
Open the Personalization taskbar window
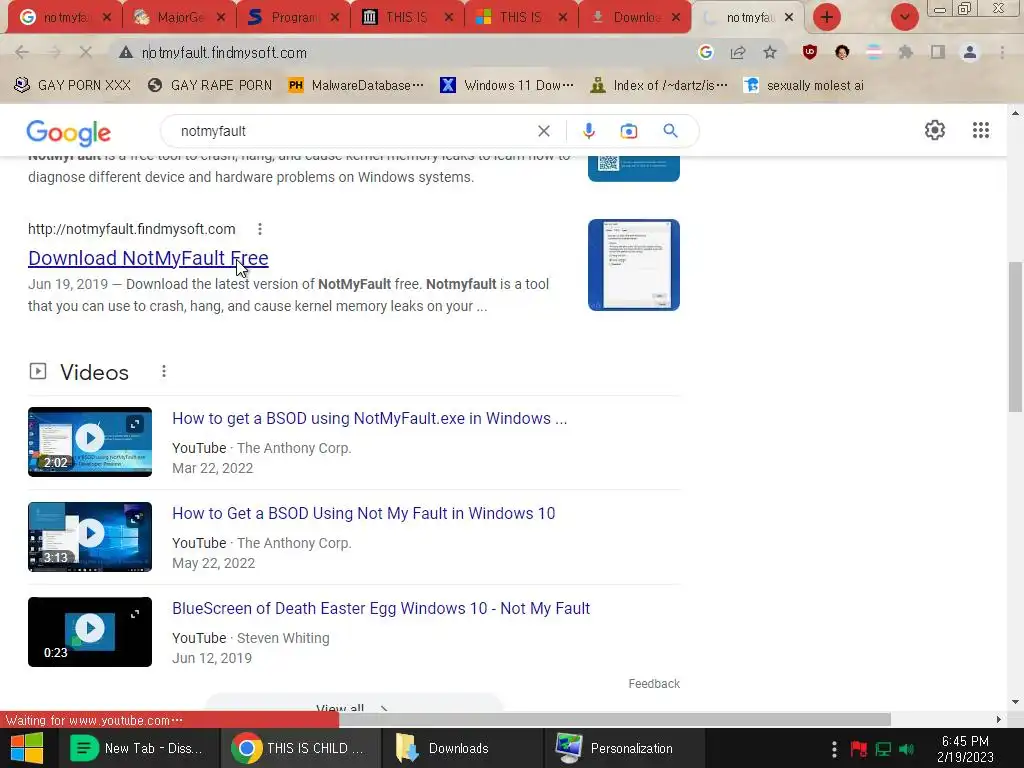(622, 748)
